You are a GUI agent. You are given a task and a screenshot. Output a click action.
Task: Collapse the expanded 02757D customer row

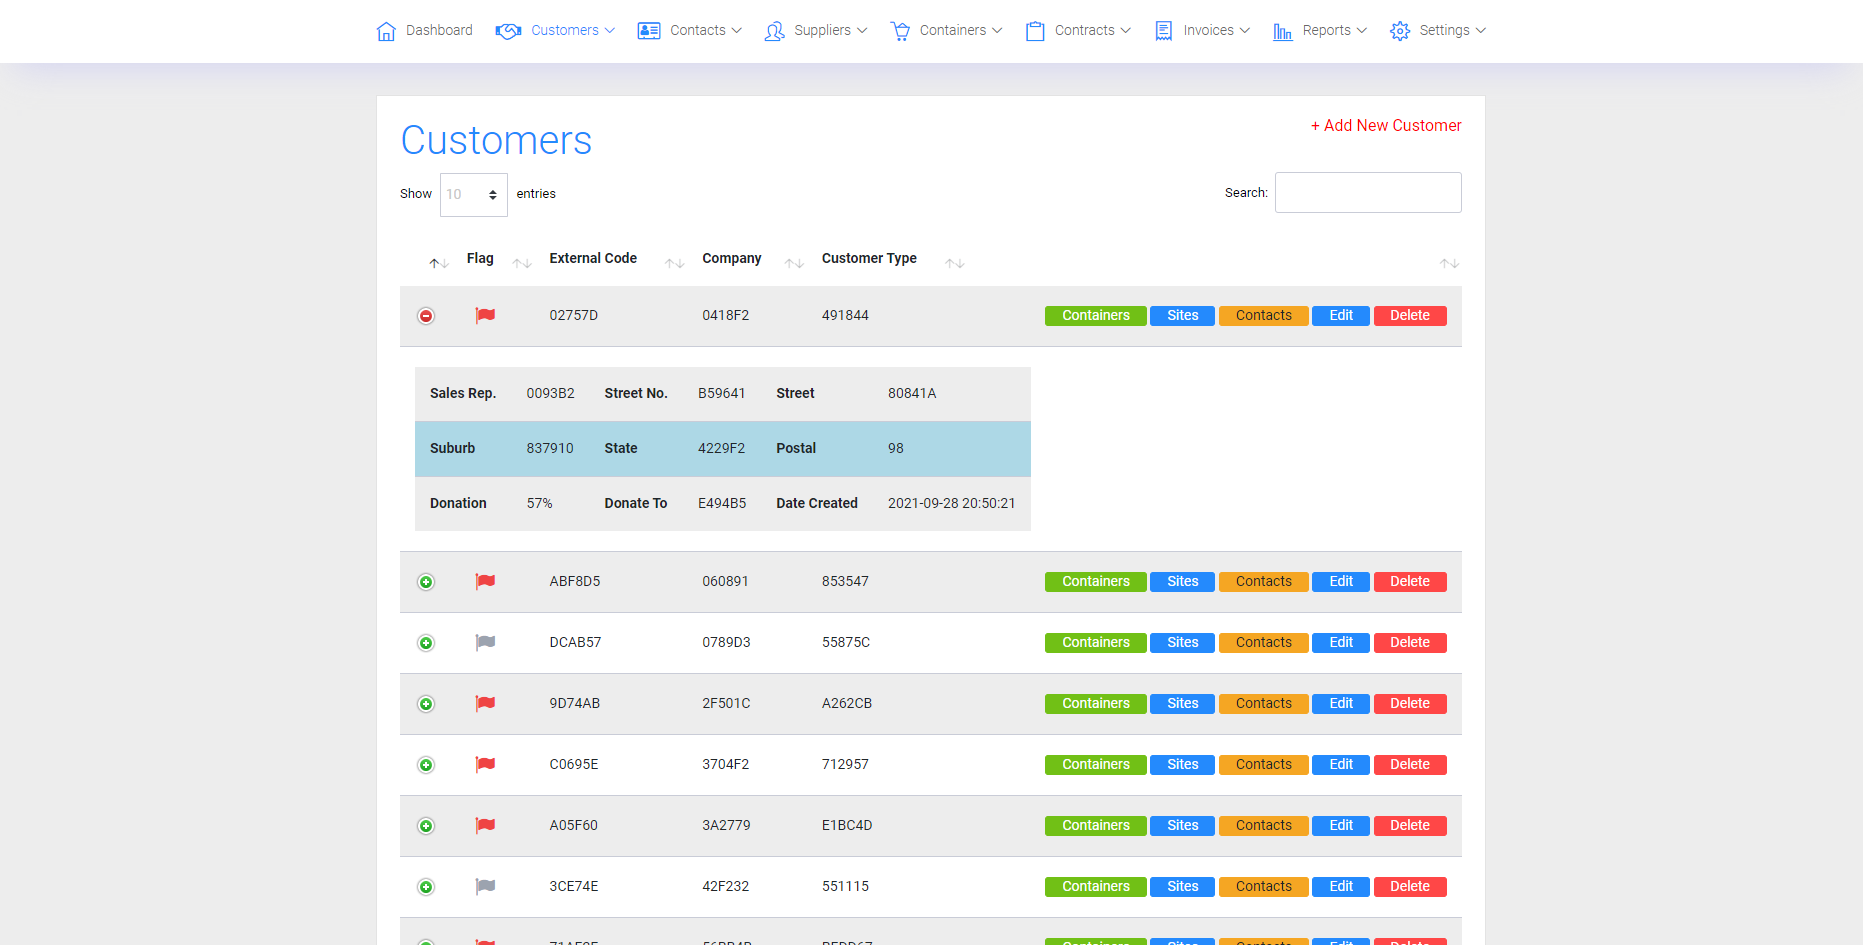(x=426, y=316)
